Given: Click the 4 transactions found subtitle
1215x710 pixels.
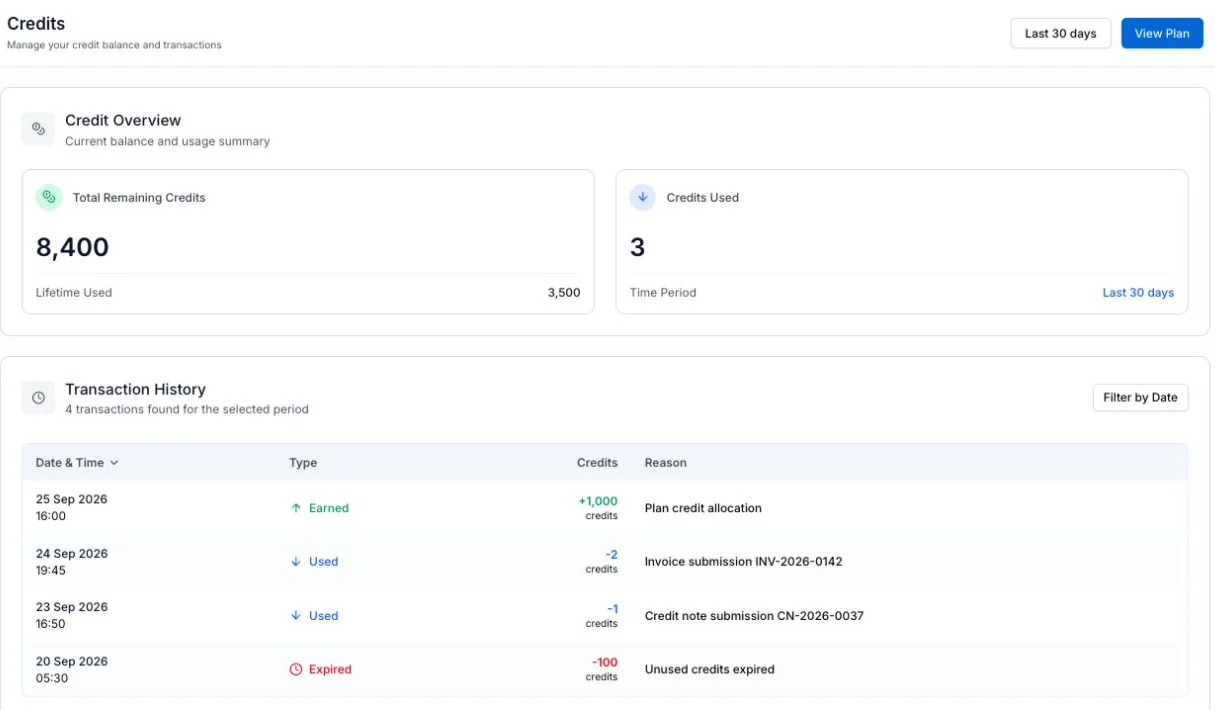Looking at the screenshot, I should pyautogui.click(x=187, y=409).
